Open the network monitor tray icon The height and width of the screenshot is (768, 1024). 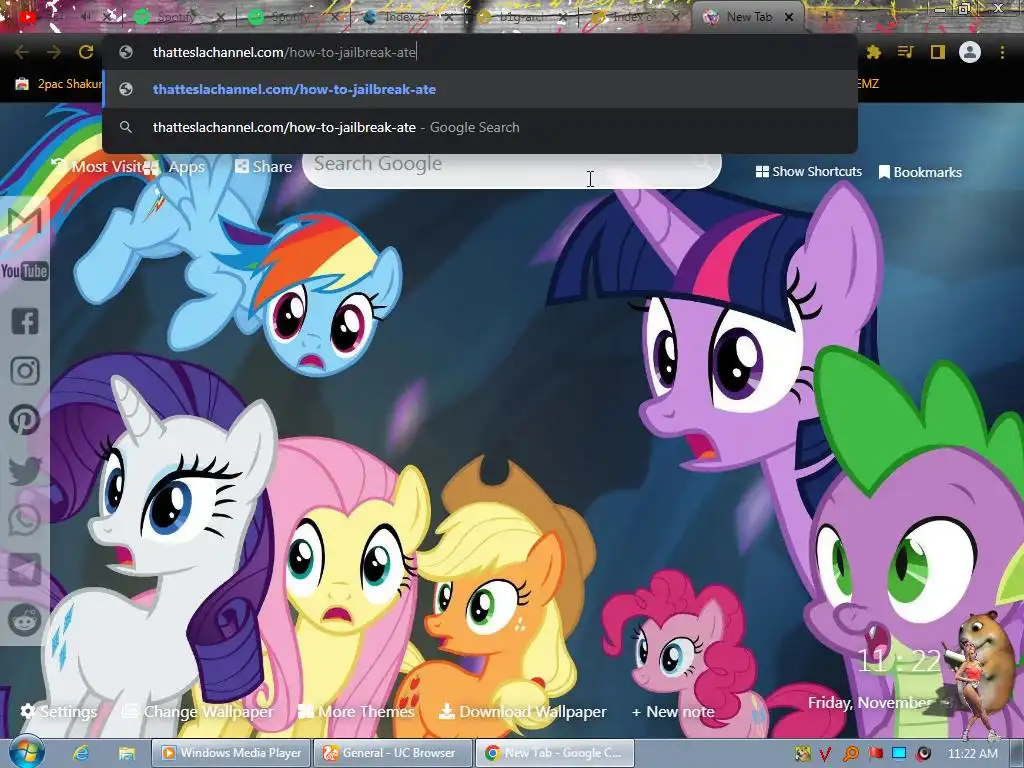(x=899, y=754)
